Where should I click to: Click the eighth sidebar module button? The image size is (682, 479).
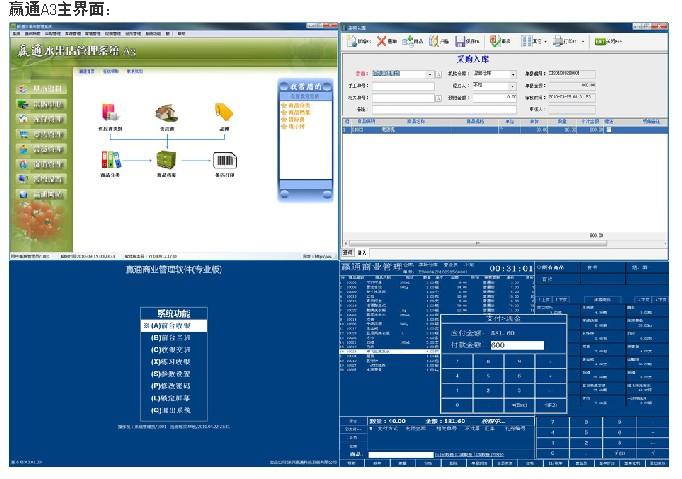[x=41, y=194]
